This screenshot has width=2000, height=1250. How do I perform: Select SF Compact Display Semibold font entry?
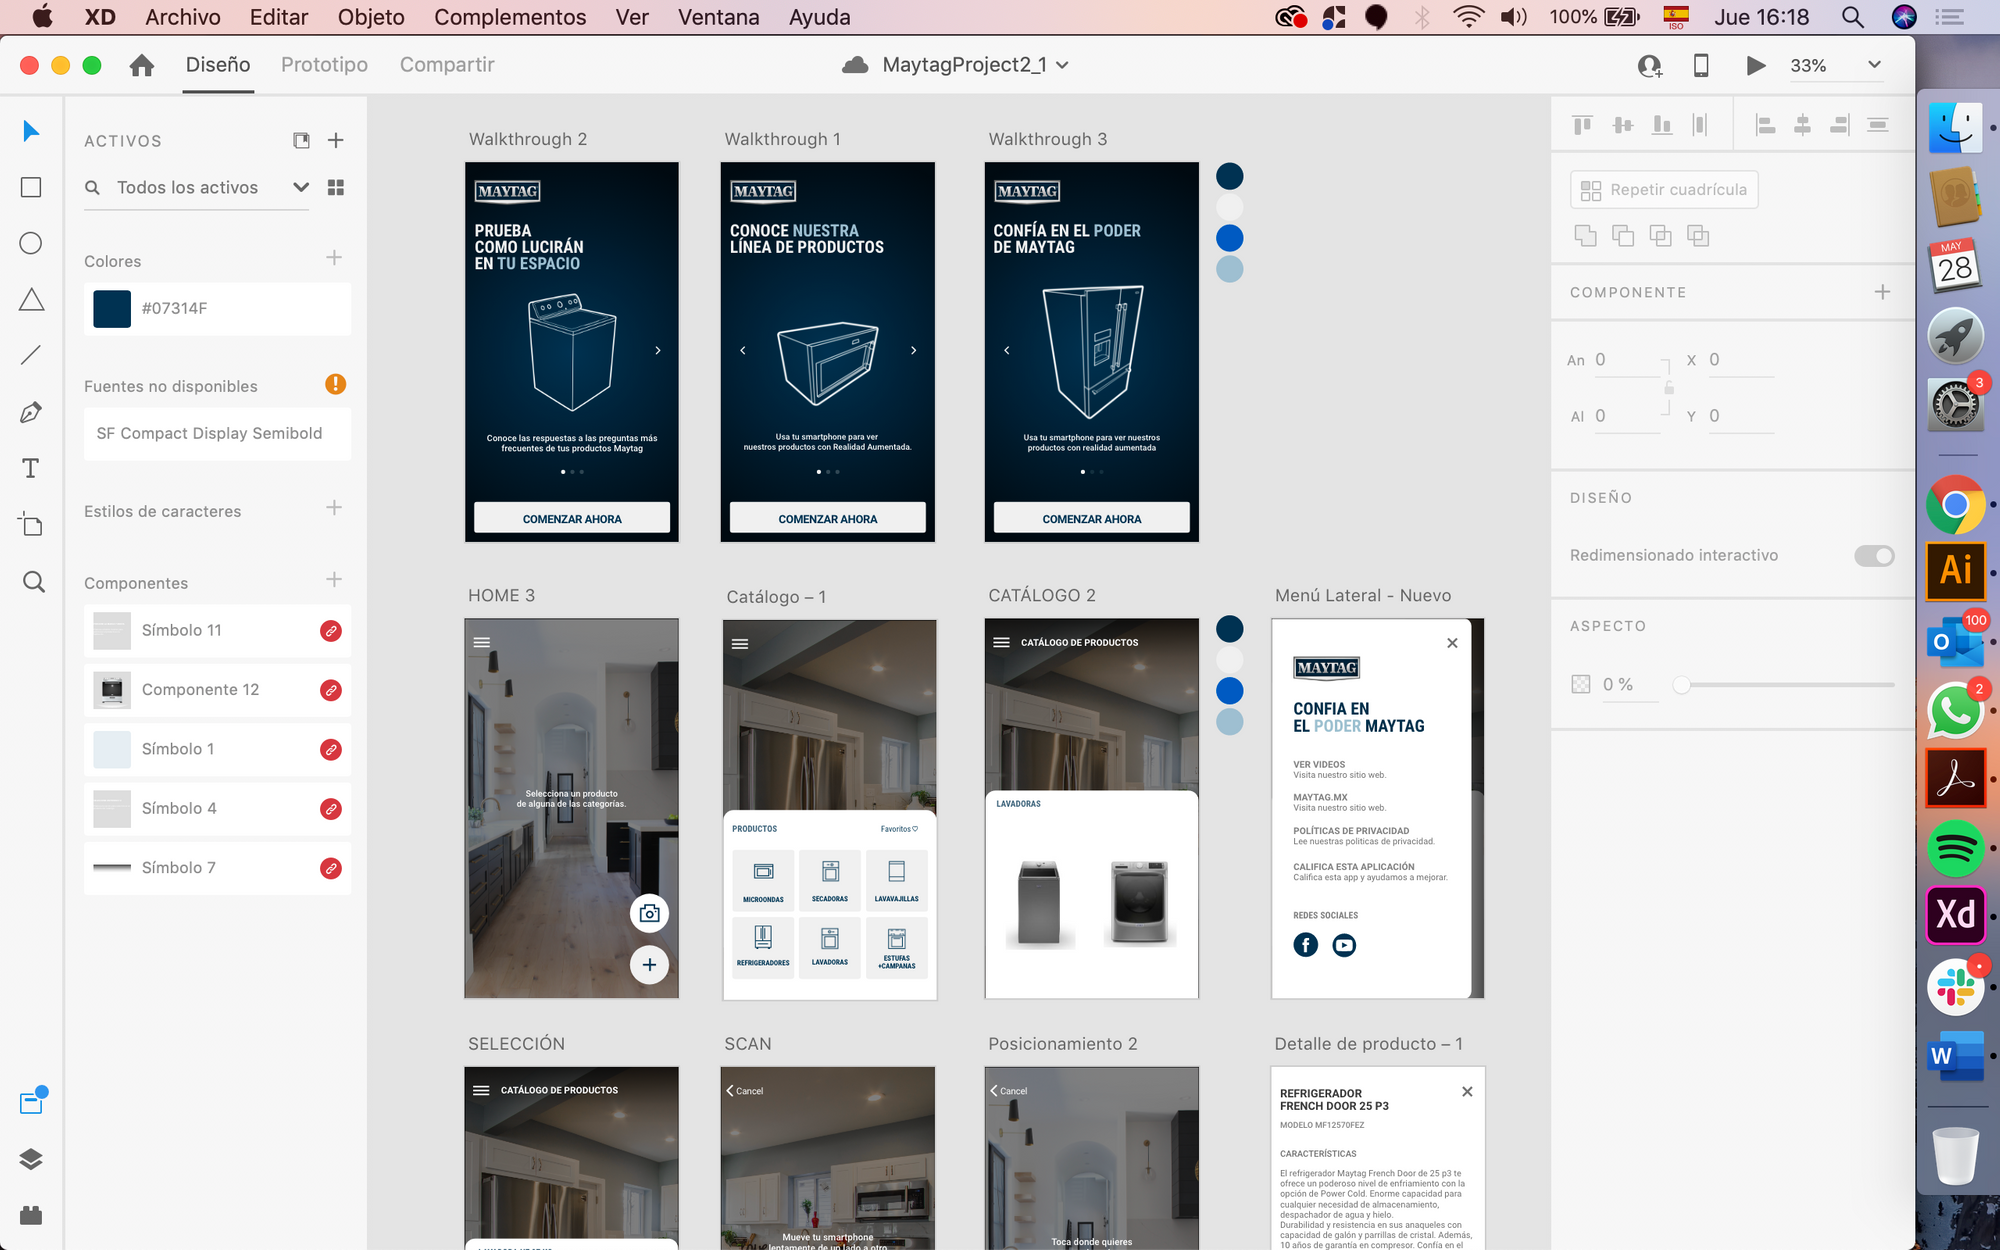pos(217,433)
